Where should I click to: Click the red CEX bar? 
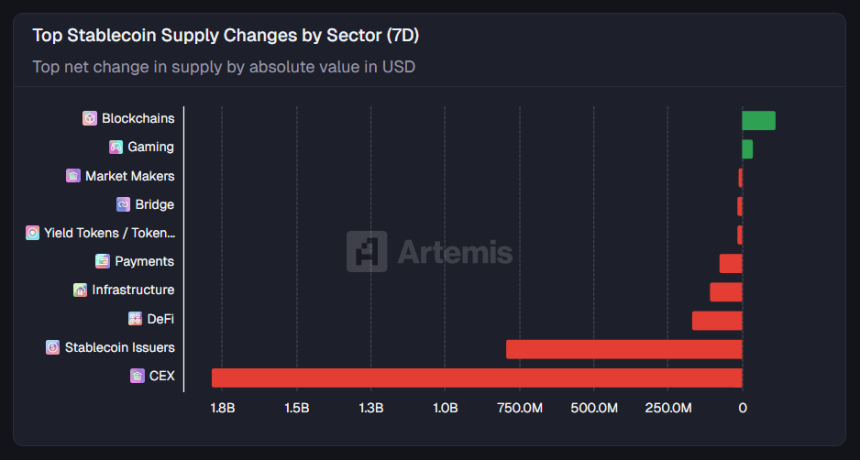476,378
